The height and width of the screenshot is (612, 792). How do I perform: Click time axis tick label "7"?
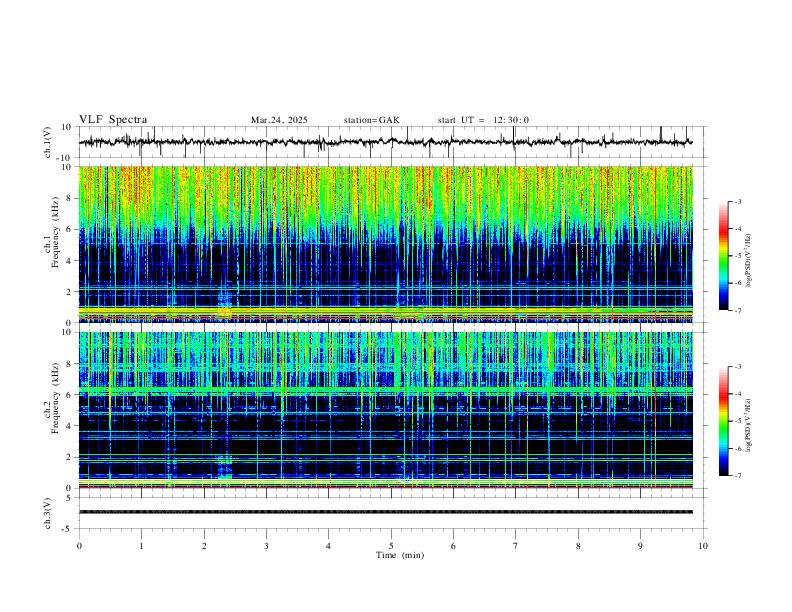516,546
